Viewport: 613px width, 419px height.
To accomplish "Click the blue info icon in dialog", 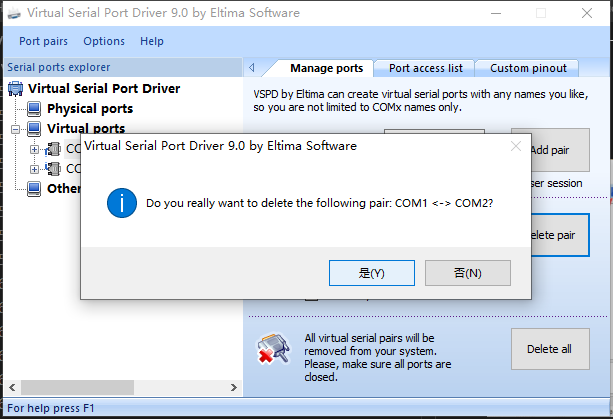I will (x=122, y=203).
